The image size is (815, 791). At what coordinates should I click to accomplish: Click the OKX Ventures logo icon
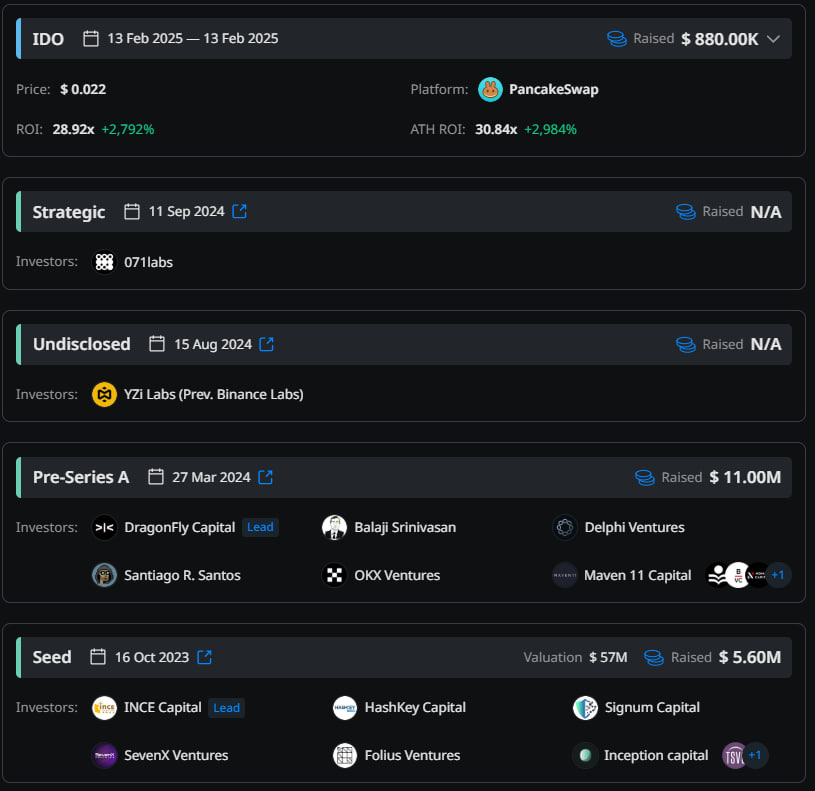tap(335, 575)
